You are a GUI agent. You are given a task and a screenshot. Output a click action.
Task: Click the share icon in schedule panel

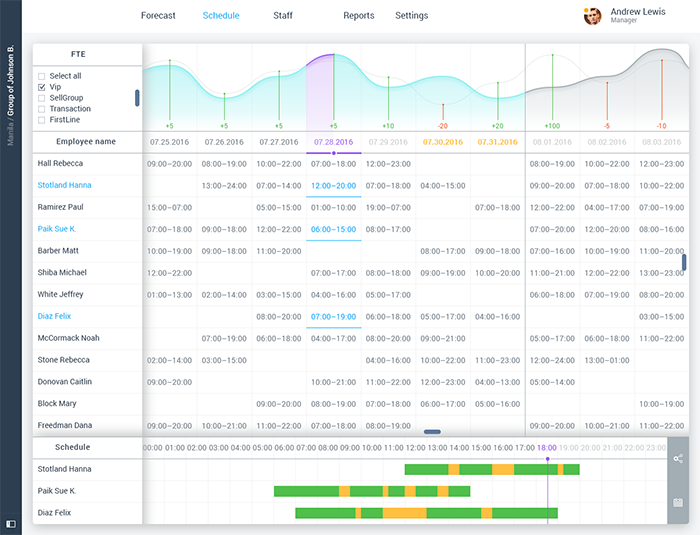pyautogui.click(x=678, y=459)
